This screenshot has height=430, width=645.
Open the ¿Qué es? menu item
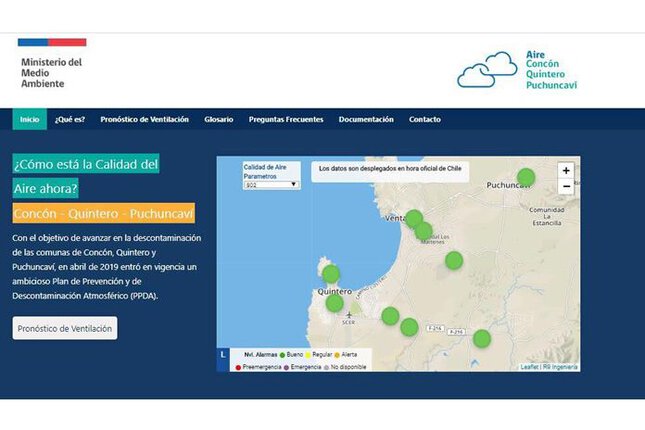[70, 119]
